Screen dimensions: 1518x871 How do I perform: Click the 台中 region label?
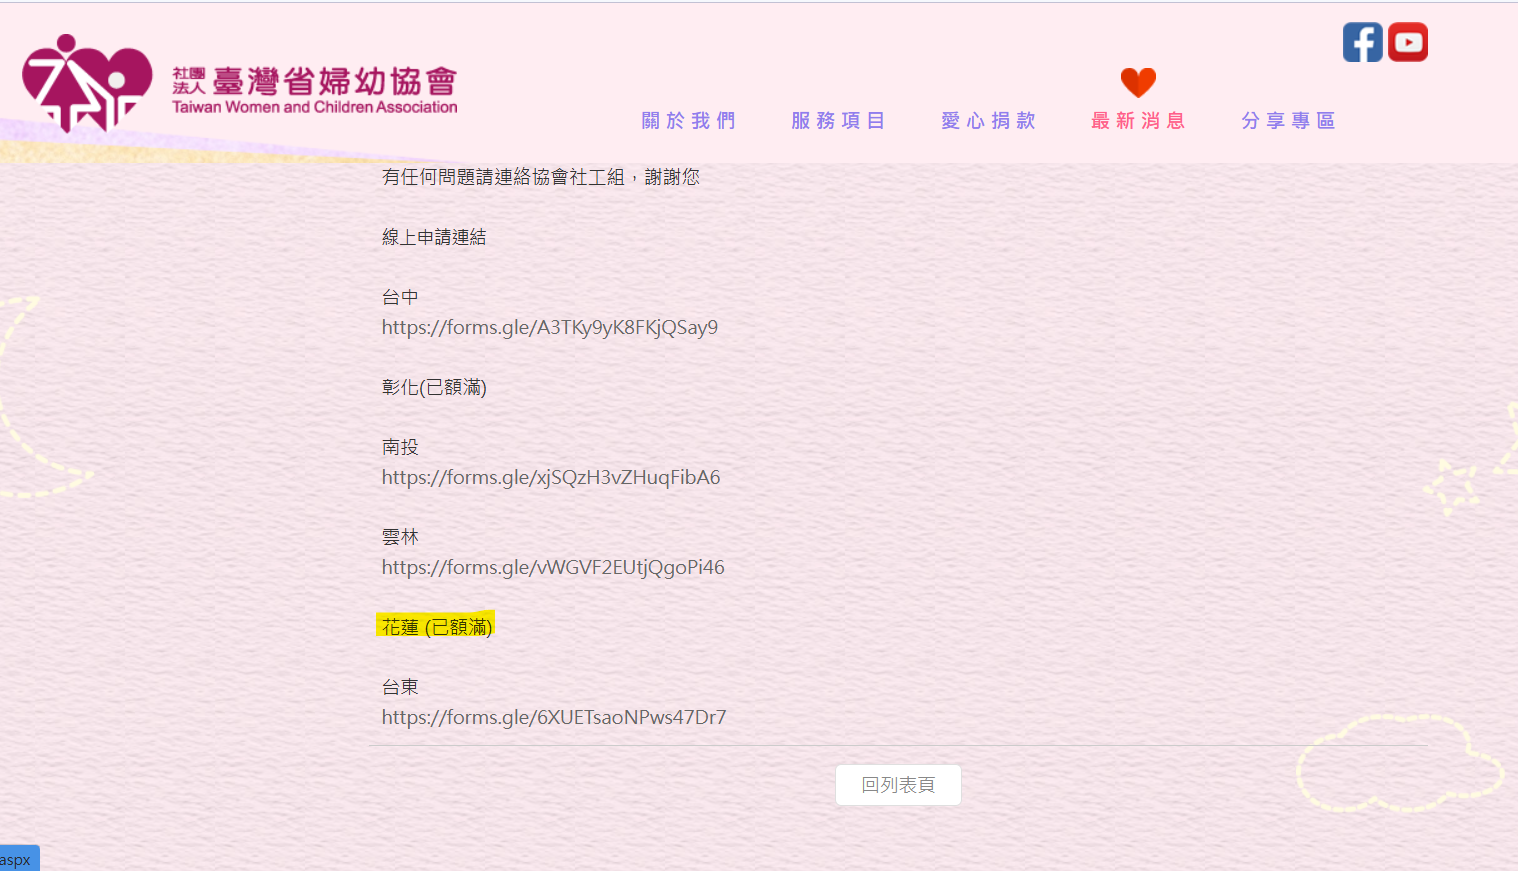tap(400, 297)
